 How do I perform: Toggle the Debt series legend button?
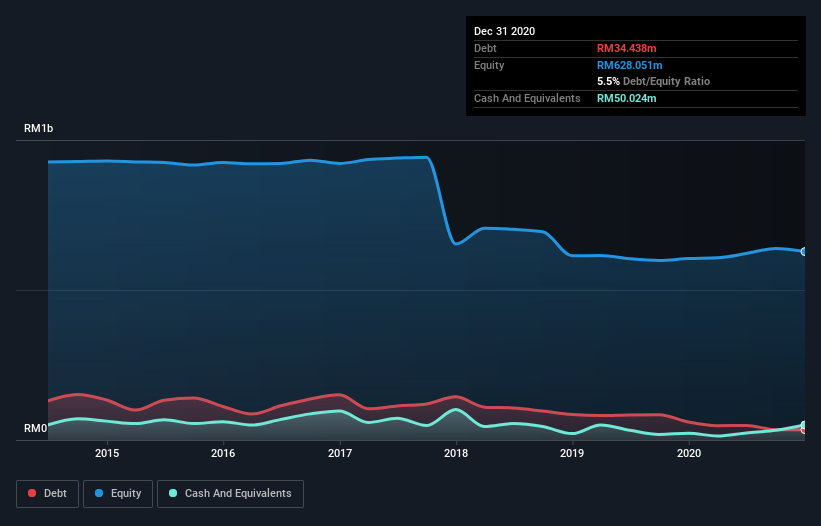point(48,494)
